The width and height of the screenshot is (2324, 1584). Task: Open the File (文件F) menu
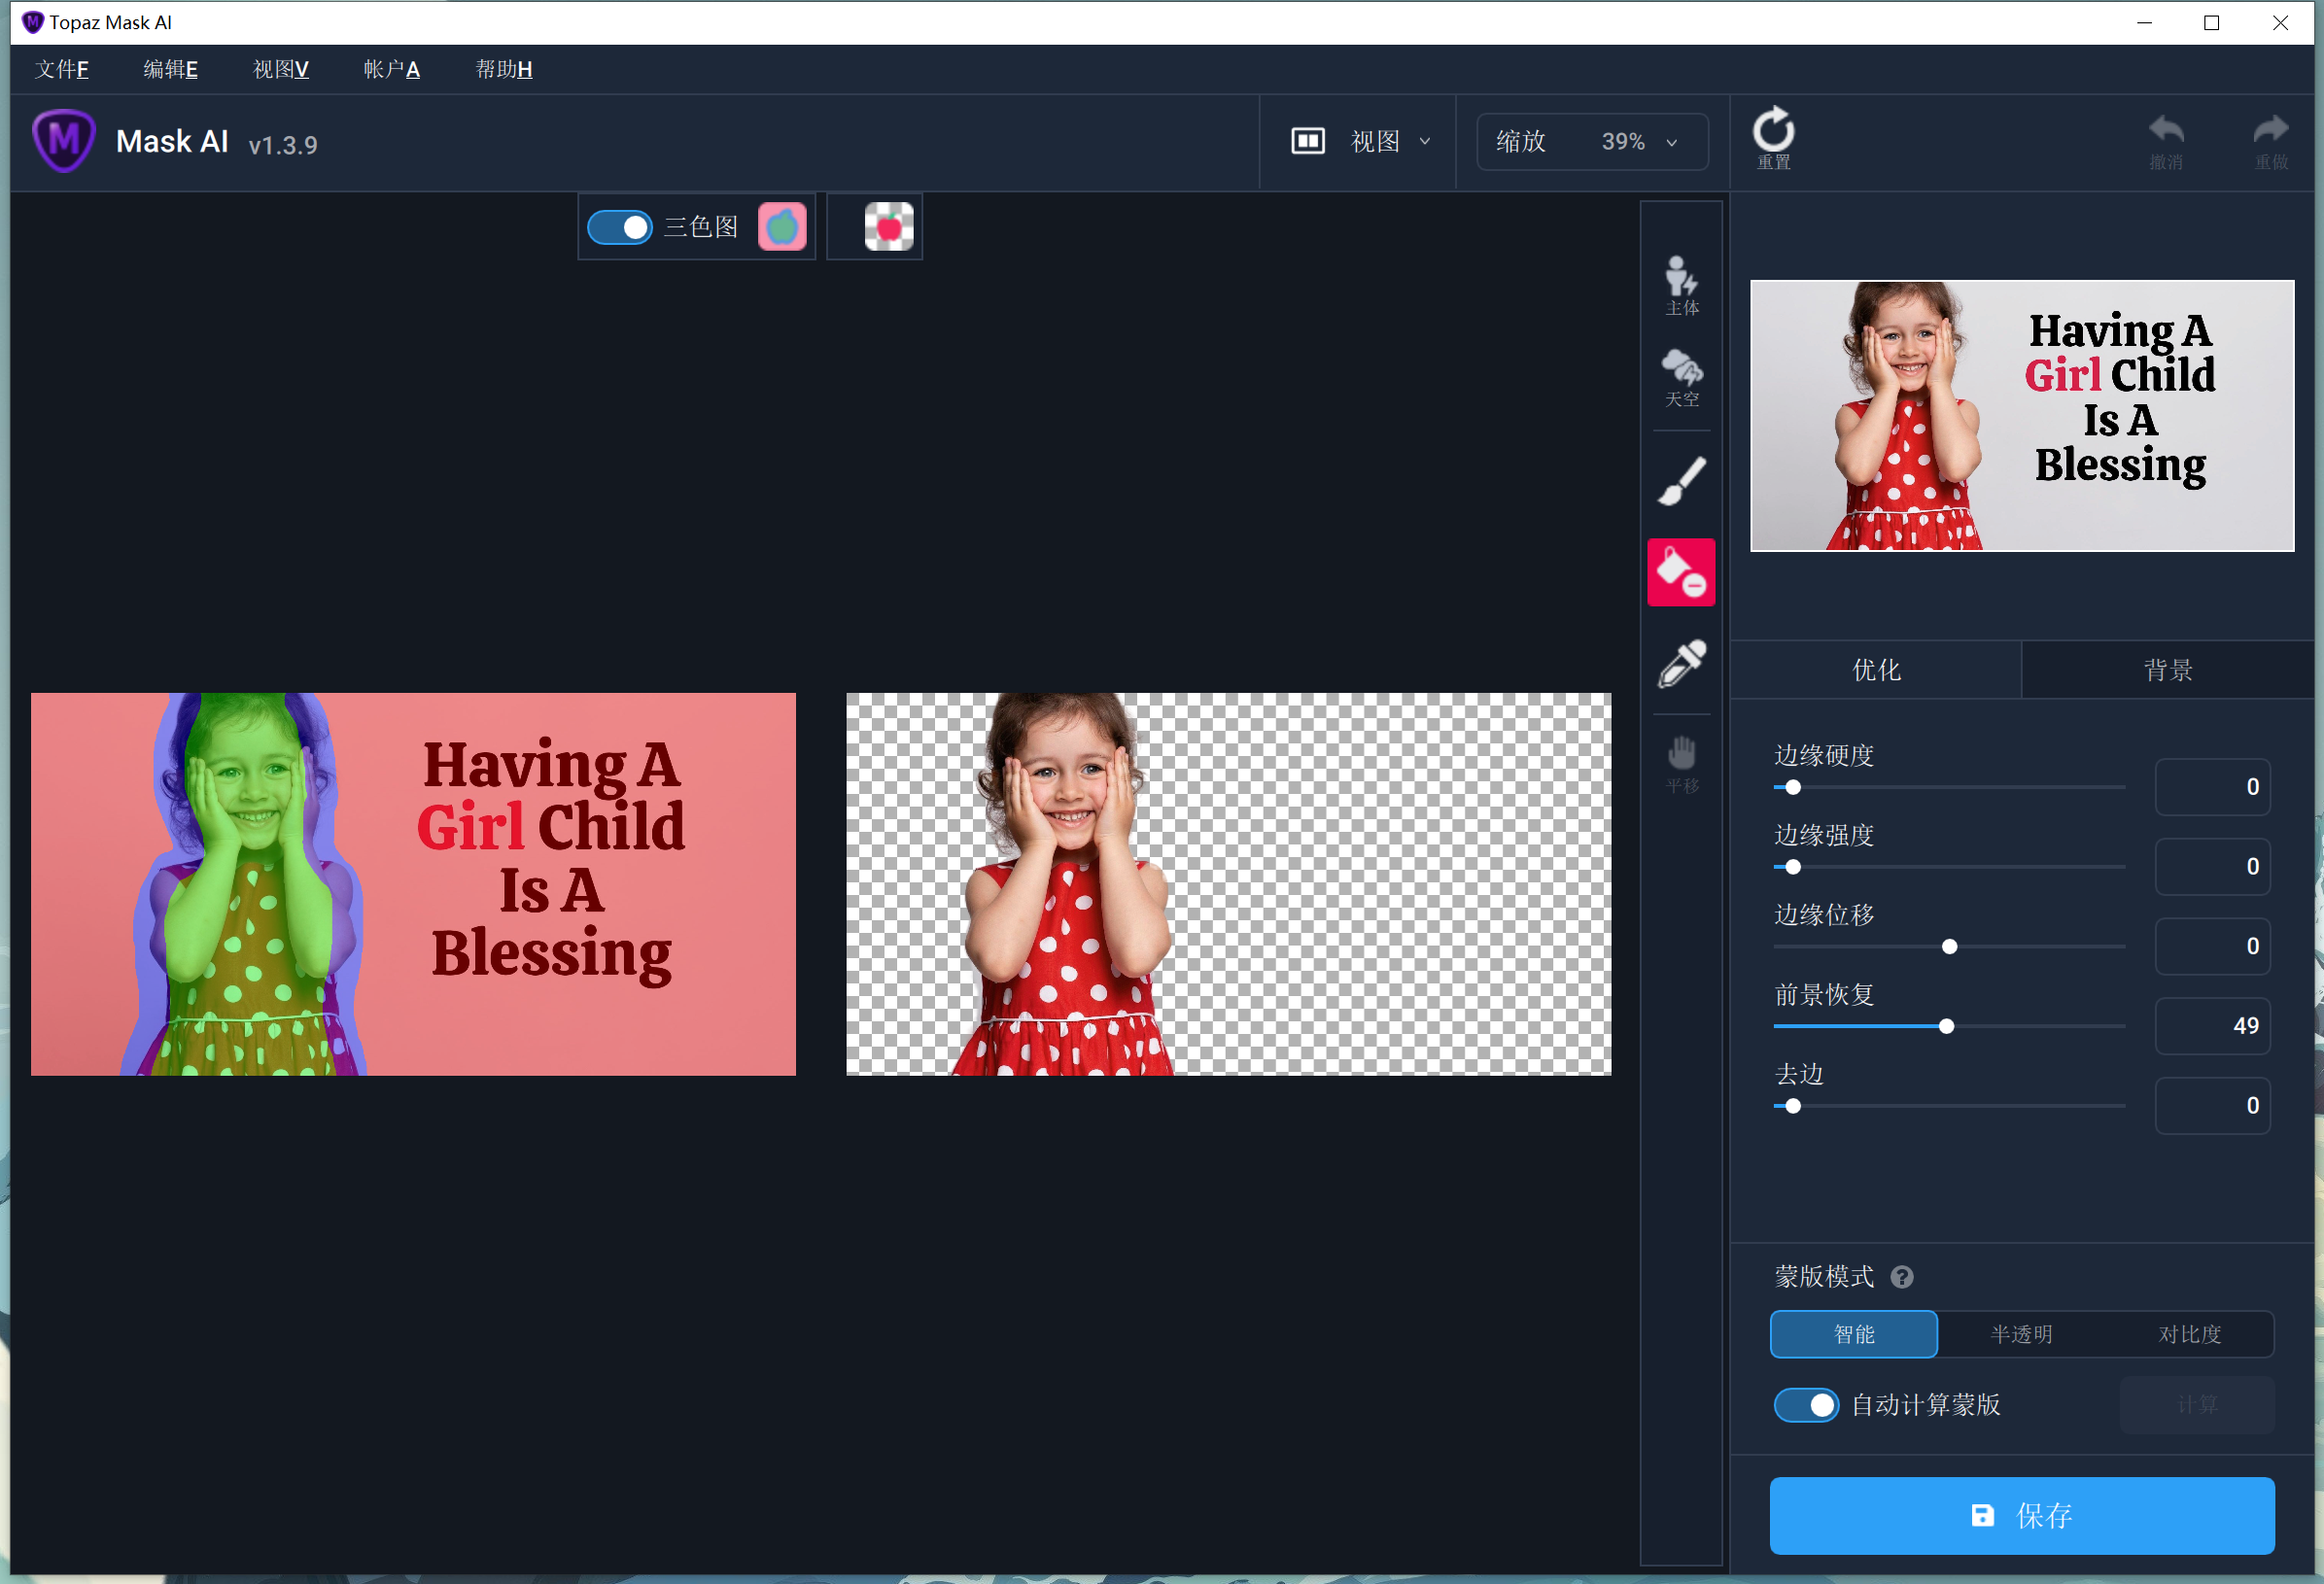pos(61,69)
